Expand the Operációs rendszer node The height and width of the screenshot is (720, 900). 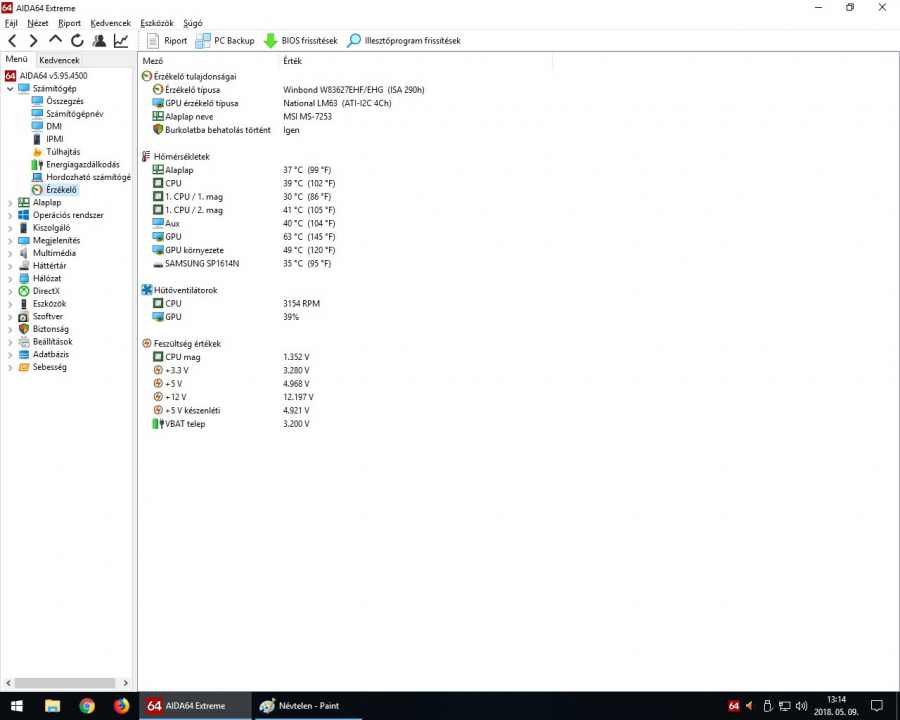pos(10,215)
